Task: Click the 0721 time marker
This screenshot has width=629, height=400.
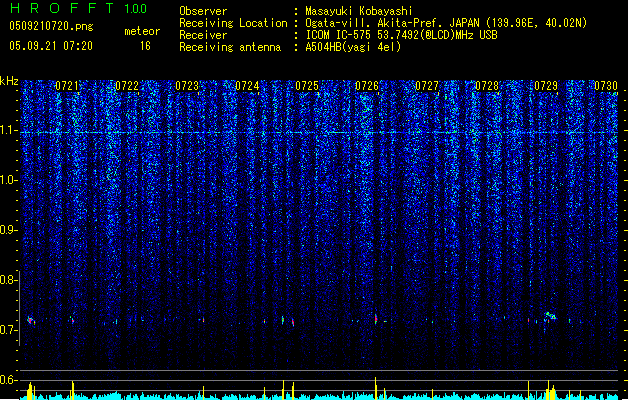Action: [x=67, y=86]
